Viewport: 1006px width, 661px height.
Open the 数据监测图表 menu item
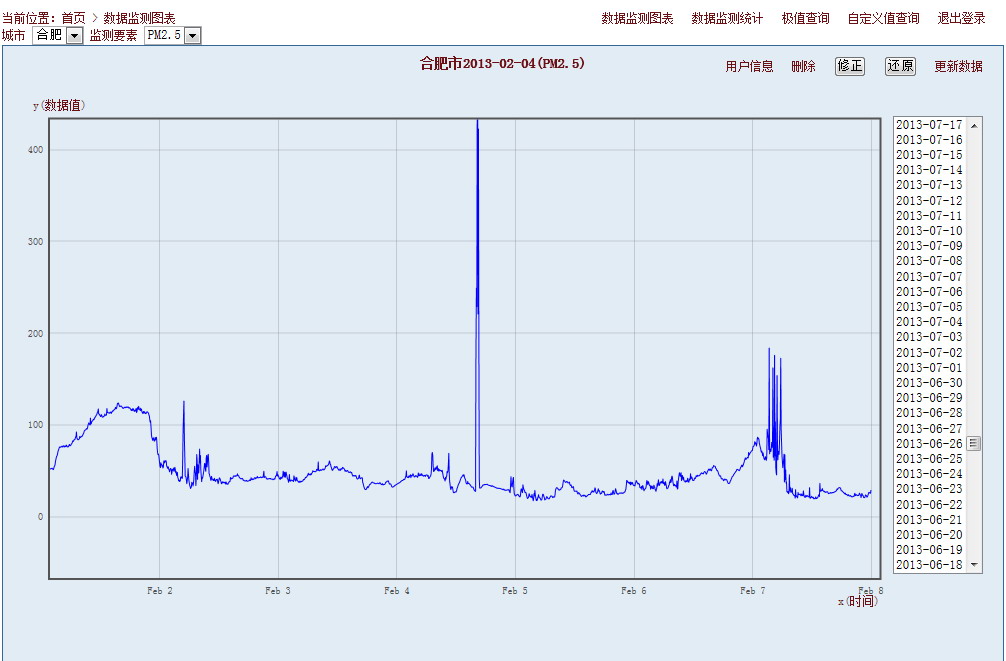pyautogui.click(x=637, y=18)
